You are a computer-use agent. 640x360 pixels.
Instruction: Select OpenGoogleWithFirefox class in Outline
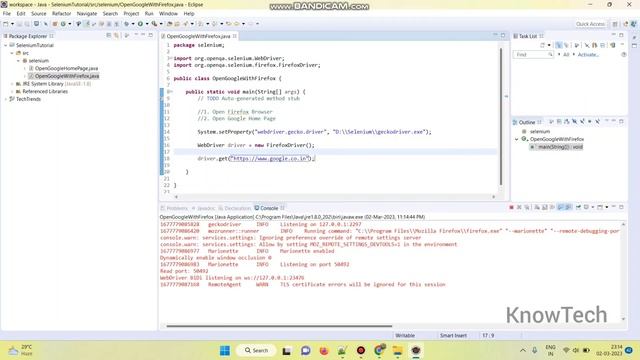point(557,139)
